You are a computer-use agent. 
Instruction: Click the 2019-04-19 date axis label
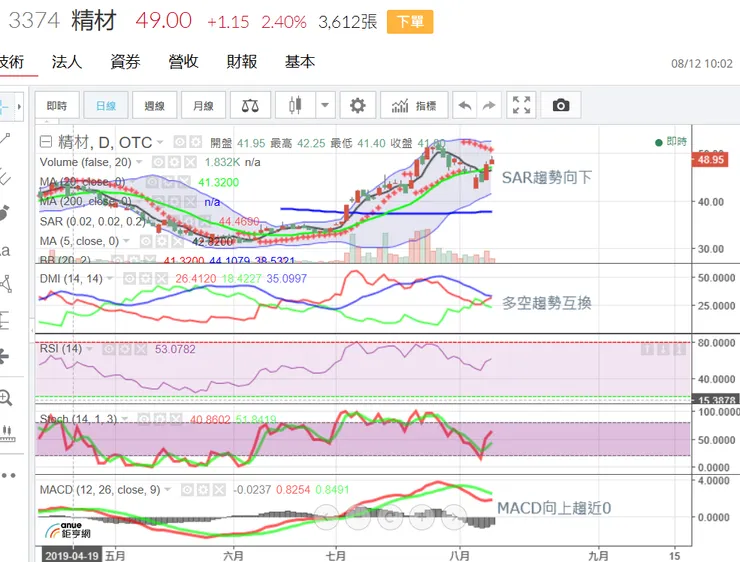pos(72,555)
